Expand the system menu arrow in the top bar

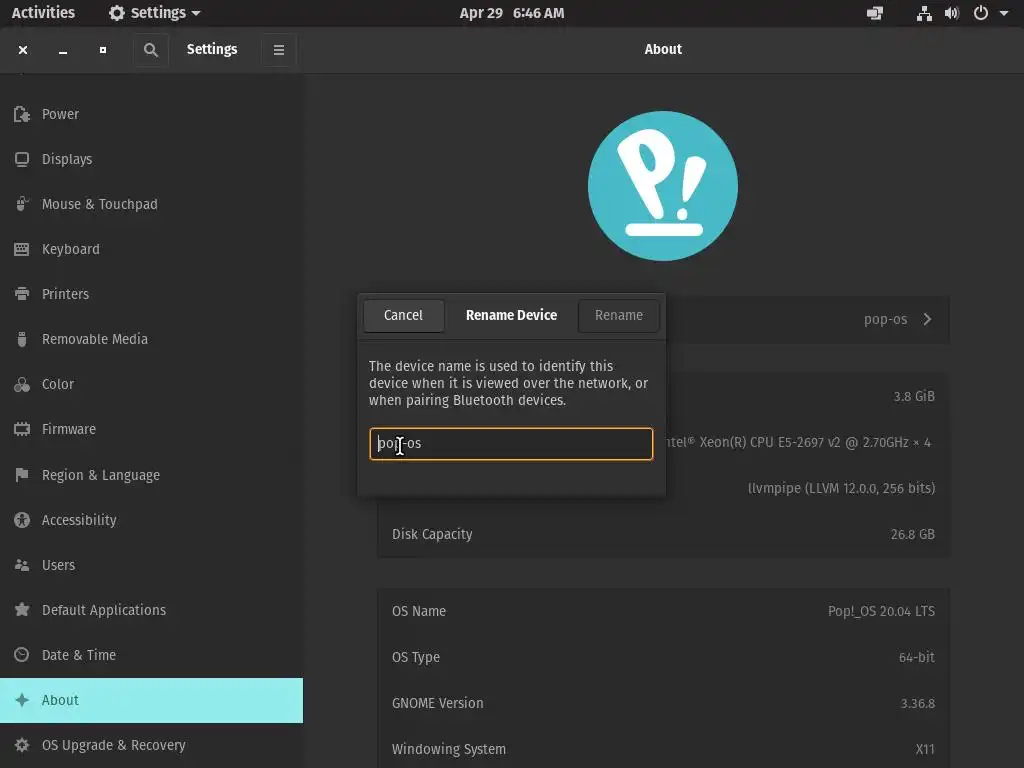1004,13
